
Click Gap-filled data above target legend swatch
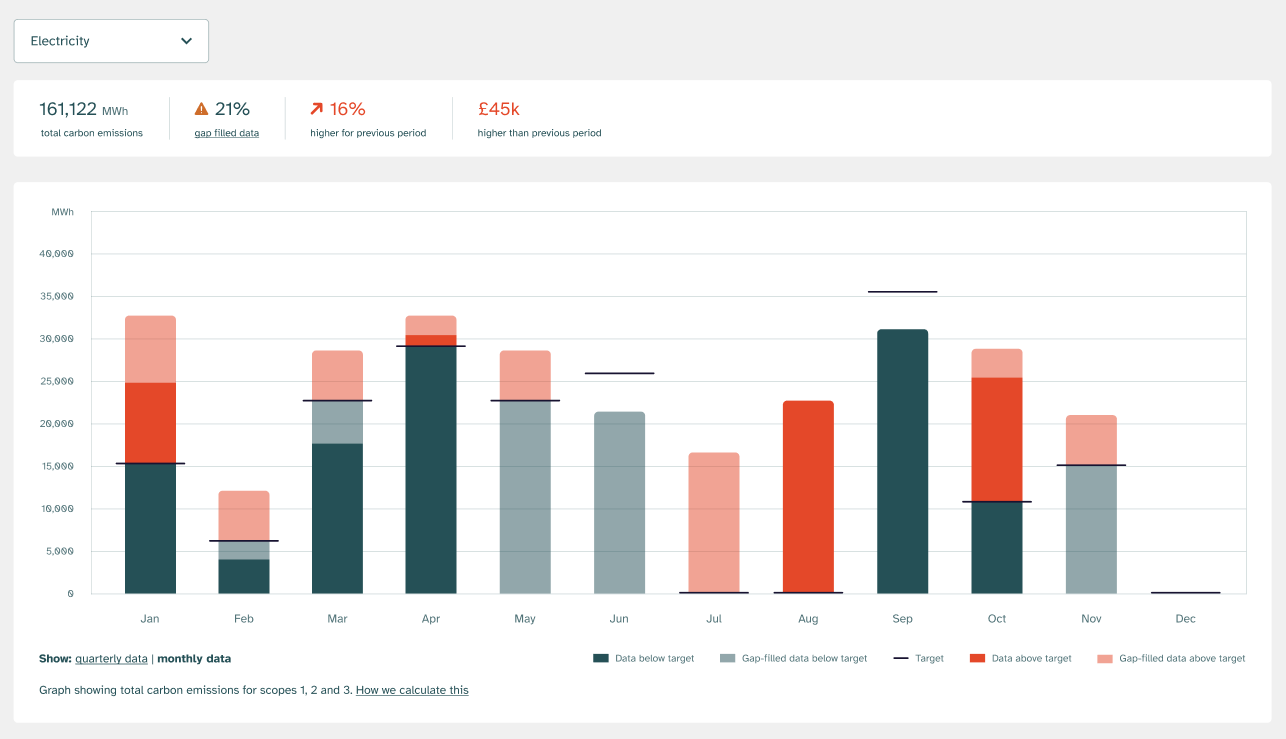click(1104, 659)
